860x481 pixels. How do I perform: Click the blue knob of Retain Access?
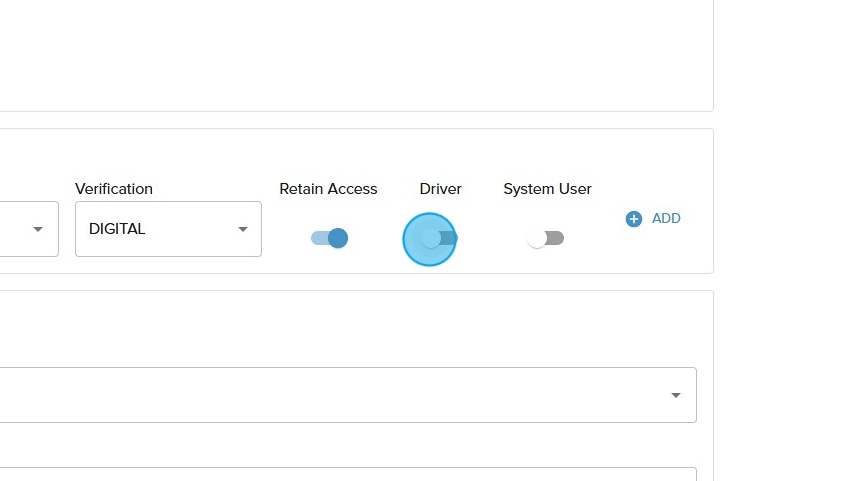click(338, 238)
